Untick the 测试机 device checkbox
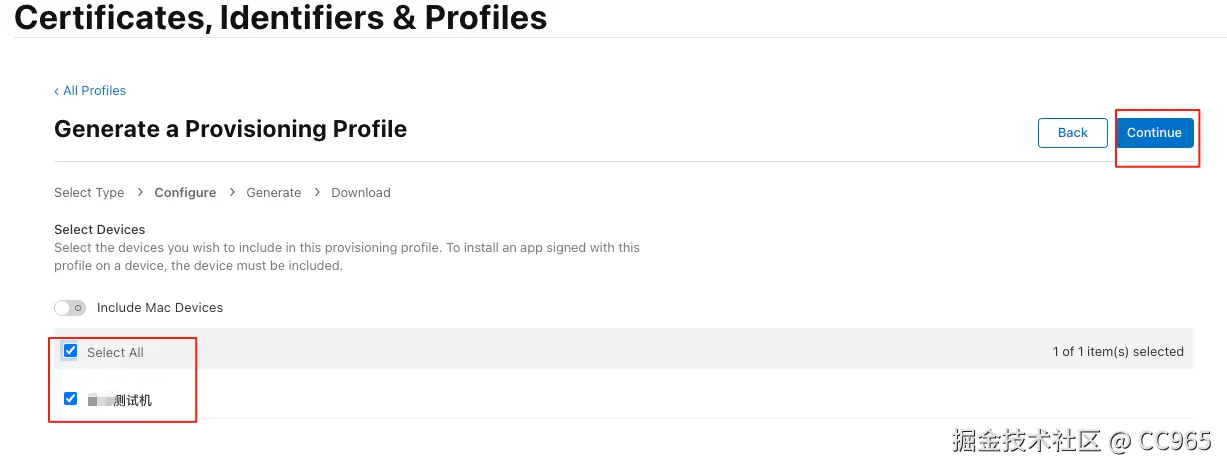Image resolution: width=1227 pixels, height=470 pixels. point(70,399)
